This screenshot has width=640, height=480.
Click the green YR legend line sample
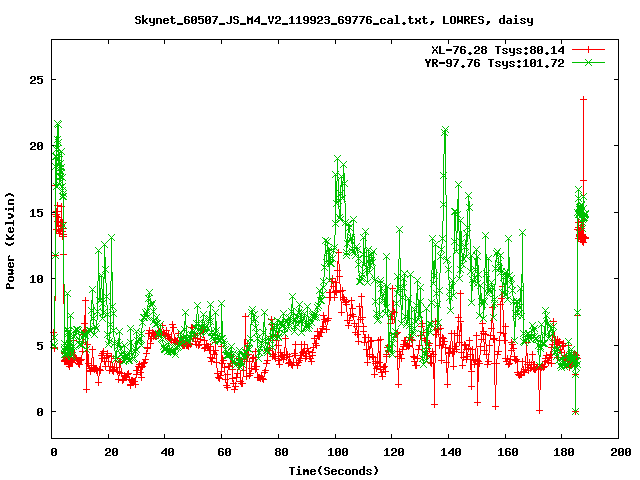[x=588, y=62]
